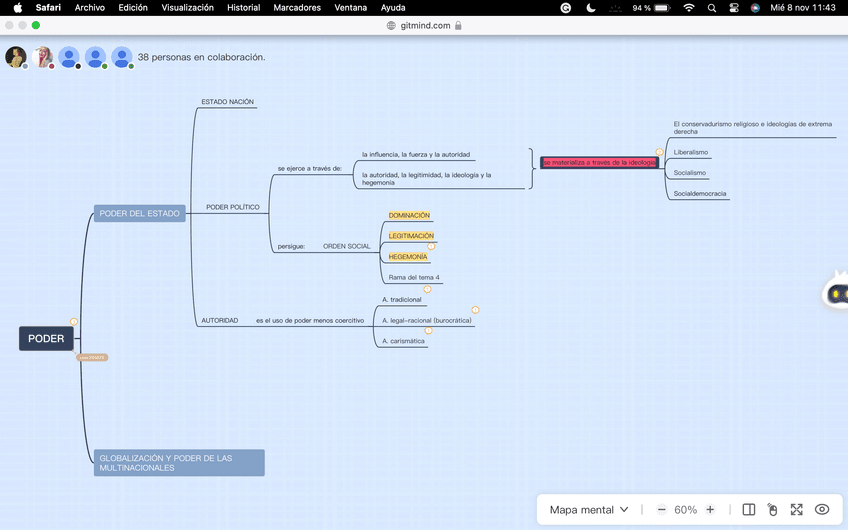Open the Historial menu

pyautogui.click(x=243, y=8)
